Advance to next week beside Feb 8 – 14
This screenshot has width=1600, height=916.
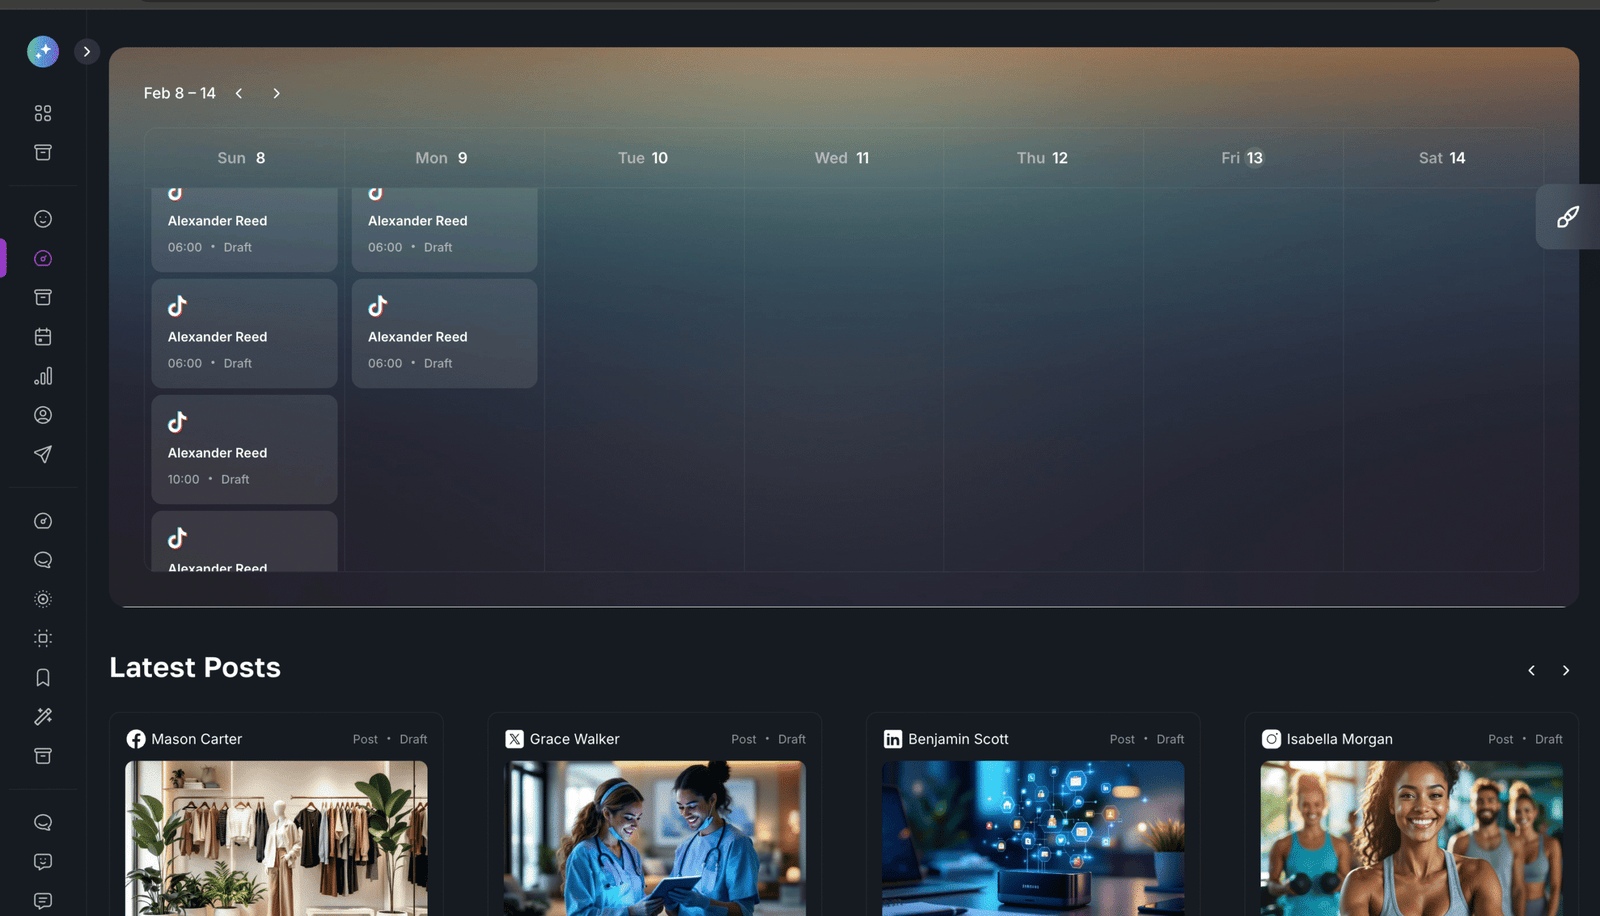(x=277, y=93)
